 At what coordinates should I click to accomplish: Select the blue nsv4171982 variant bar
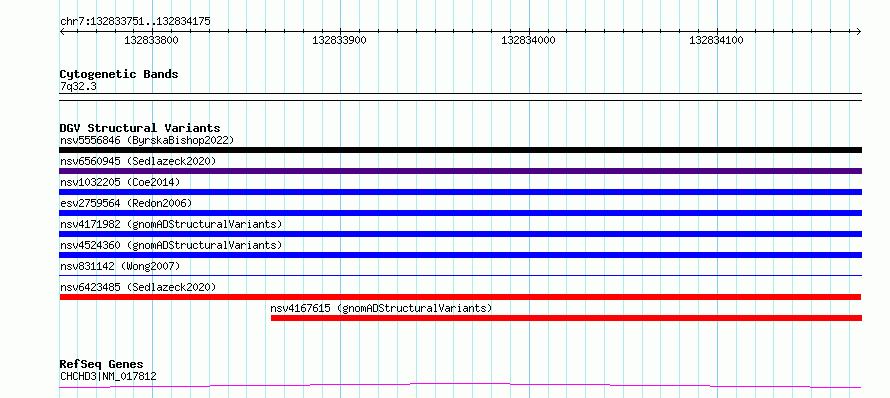click(x=460, y=234)
